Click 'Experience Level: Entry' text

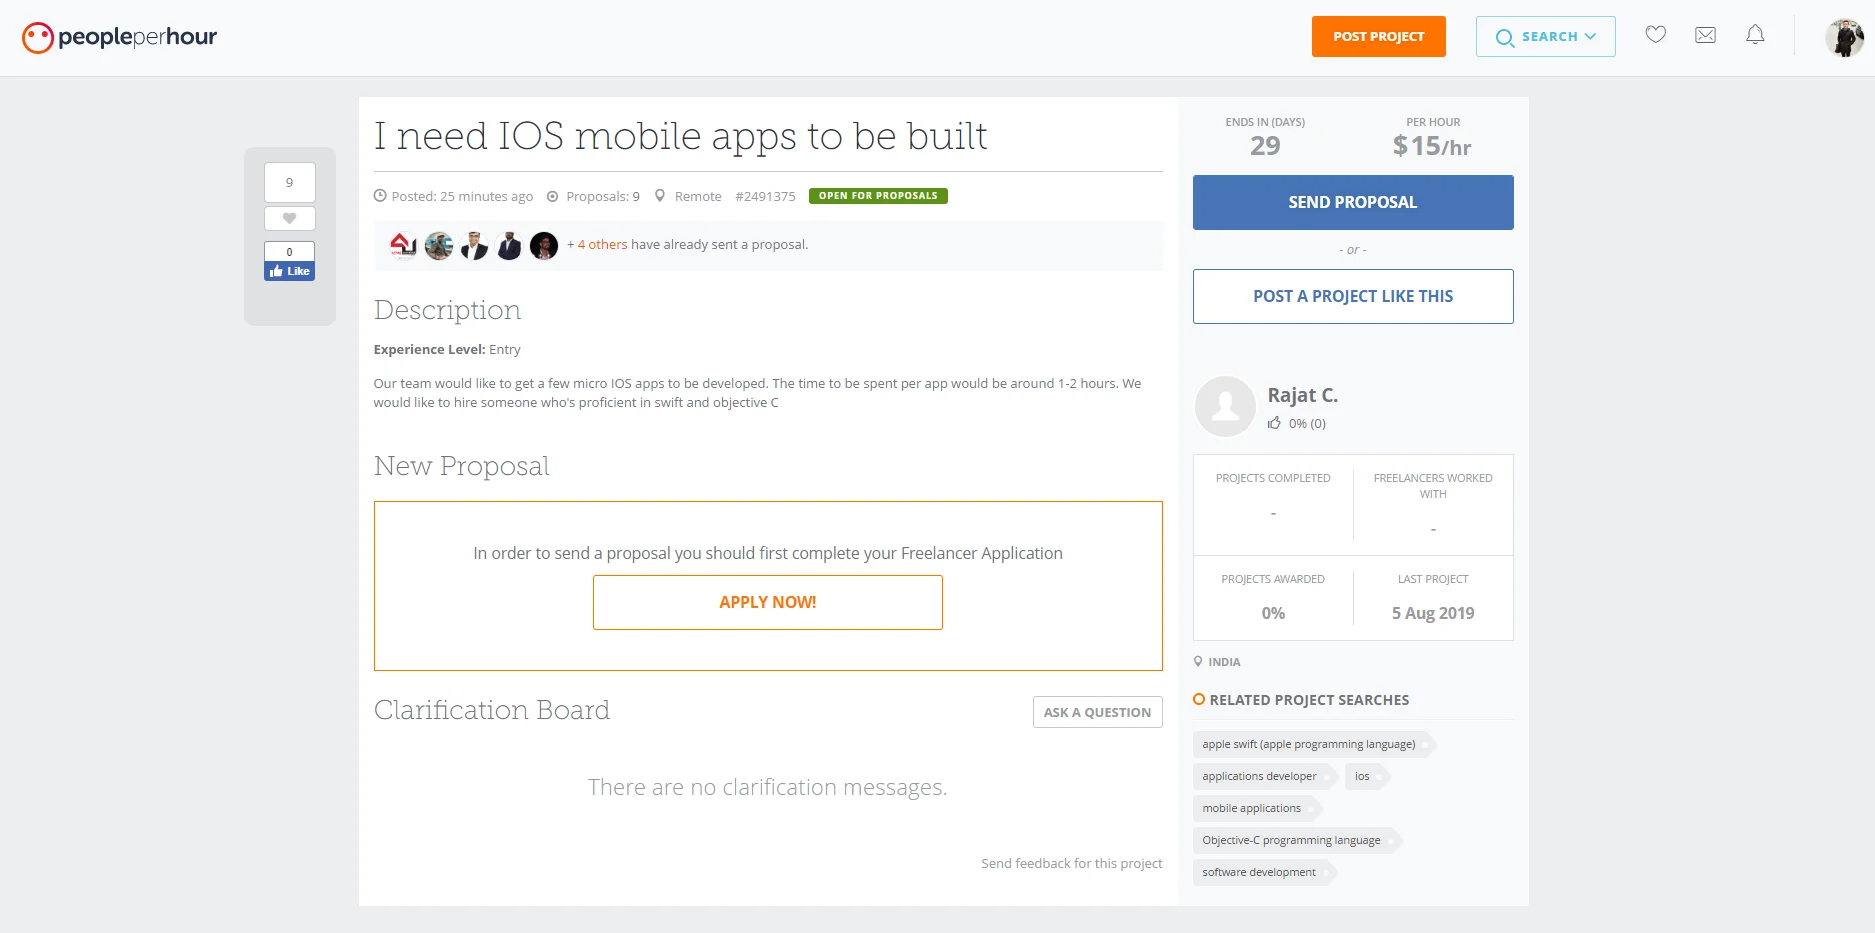447,349
